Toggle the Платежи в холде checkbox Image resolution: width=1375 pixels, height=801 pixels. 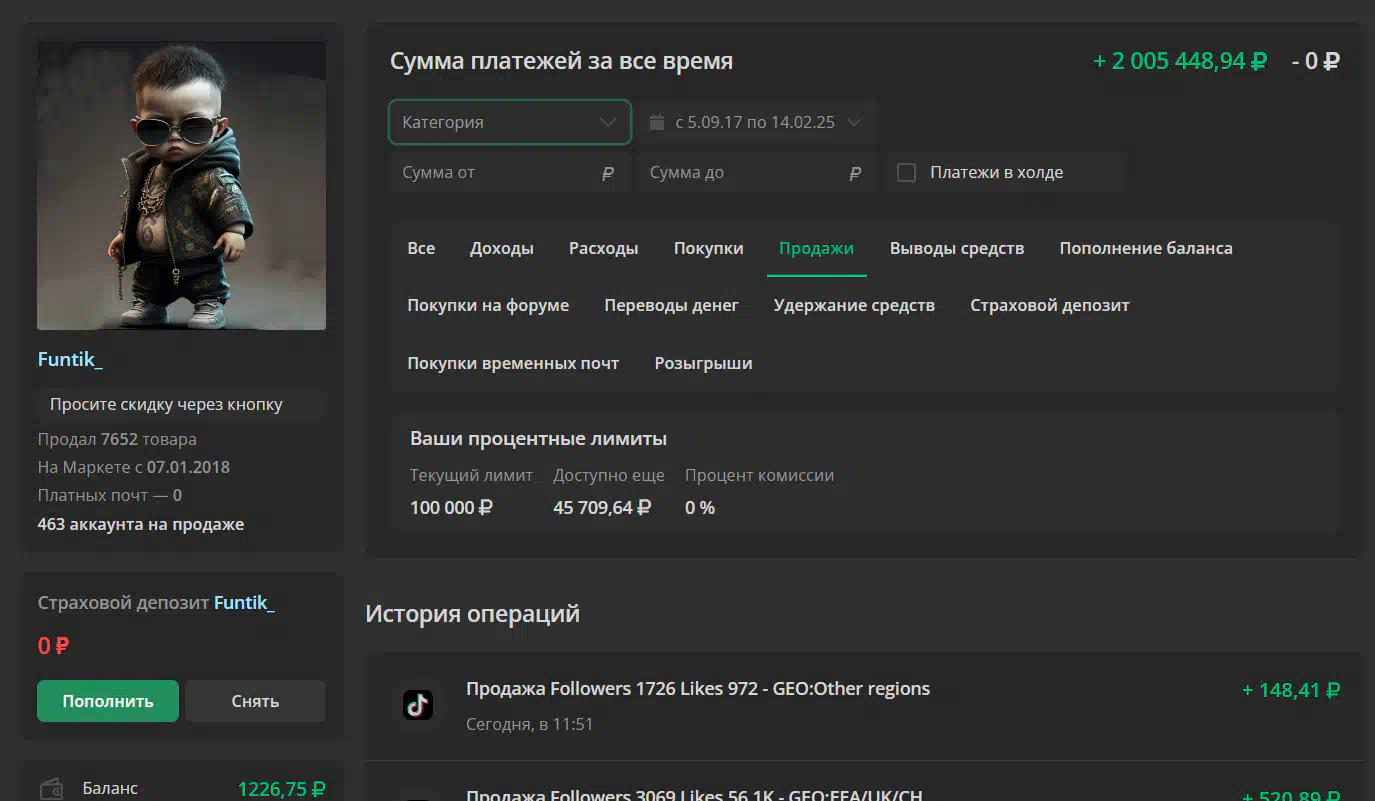pos(907,172)
